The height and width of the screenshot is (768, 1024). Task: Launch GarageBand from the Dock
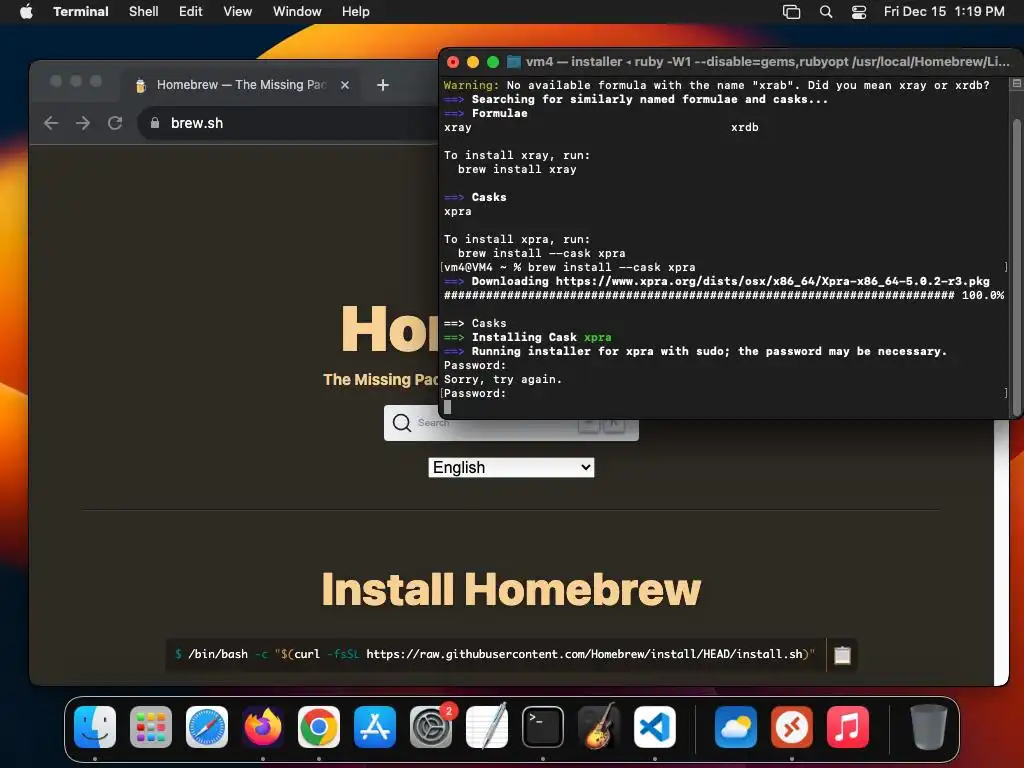pos(599,727)
